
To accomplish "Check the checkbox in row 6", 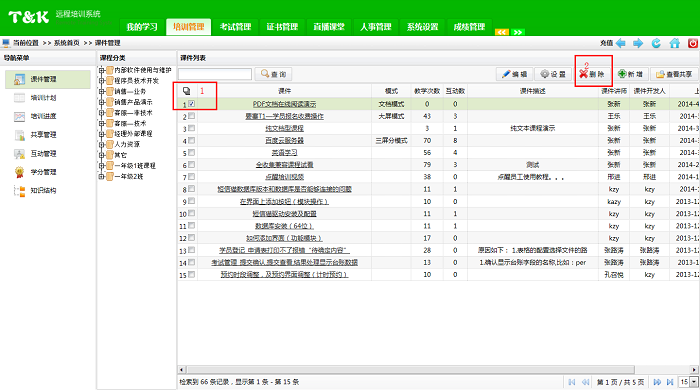I will (192, 165).
